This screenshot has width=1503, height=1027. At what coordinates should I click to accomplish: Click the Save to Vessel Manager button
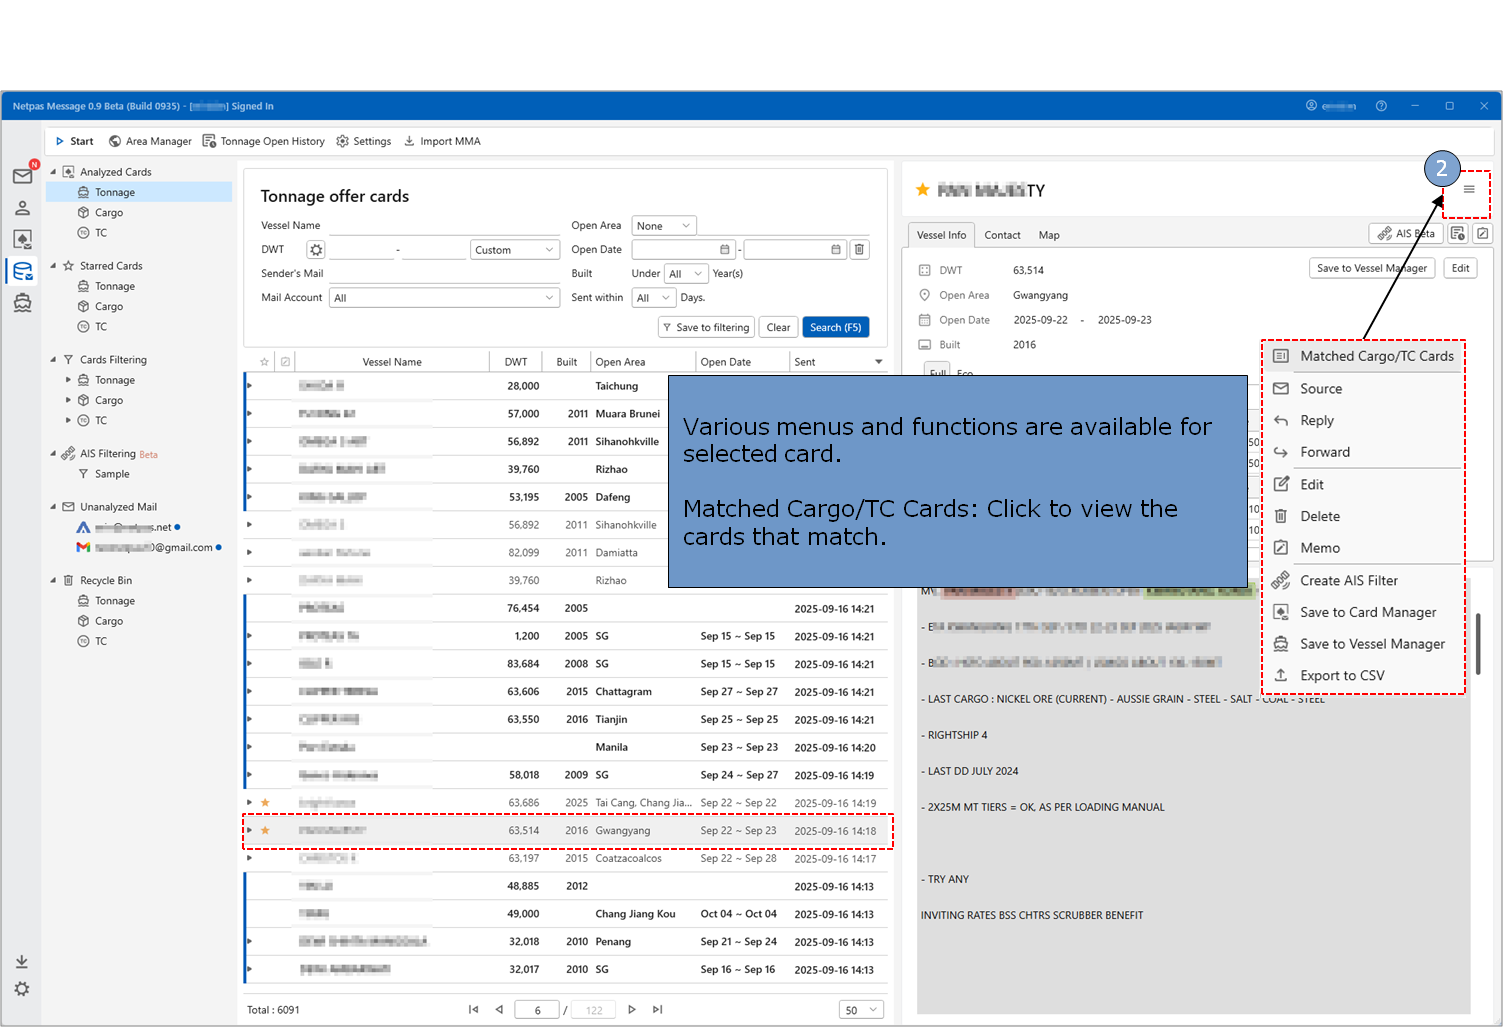tap(1371, 268)
